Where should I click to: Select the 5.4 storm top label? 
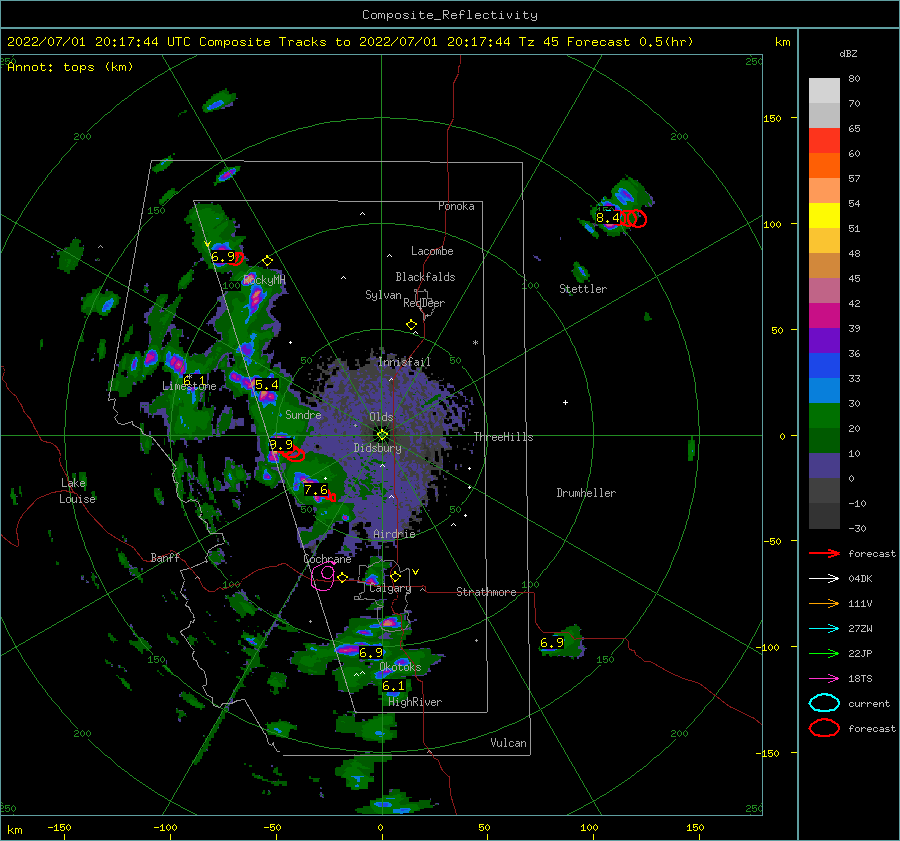266,385
